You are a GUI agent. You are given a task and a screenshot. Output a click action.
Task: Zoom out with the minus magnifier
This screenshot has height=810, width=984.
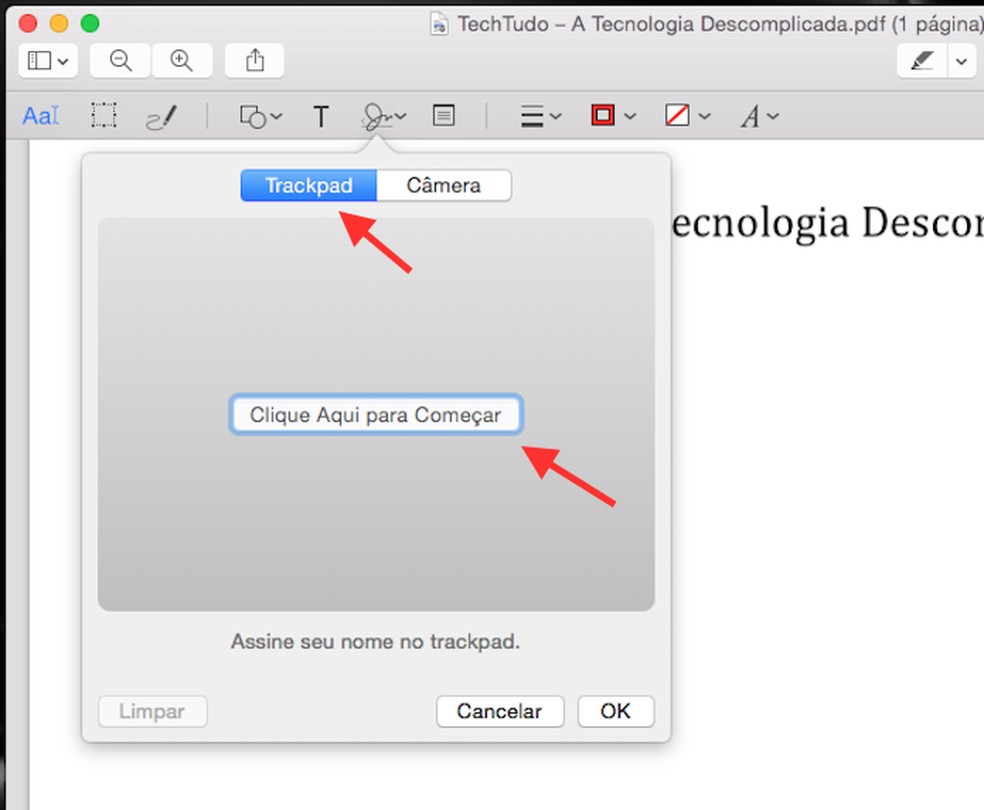click(x=120, y=61)
